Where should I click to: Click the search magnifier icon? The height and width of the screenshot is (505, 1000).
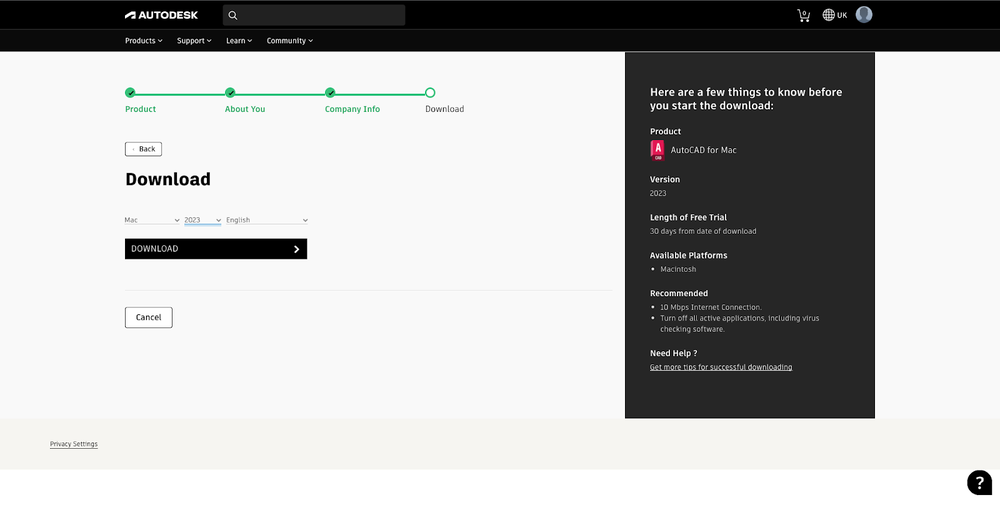pyautogui.click(x=233, y=15)
